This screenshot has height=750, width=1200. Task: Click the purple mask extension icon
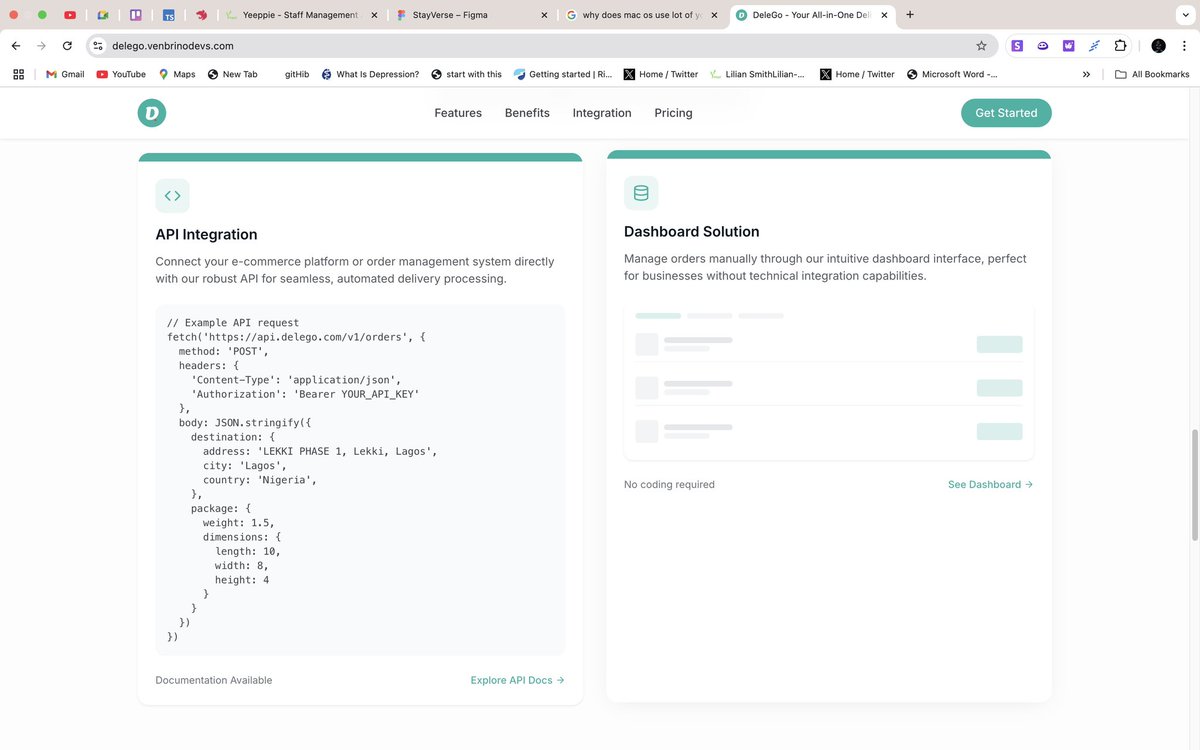[x=1043, y=46]
